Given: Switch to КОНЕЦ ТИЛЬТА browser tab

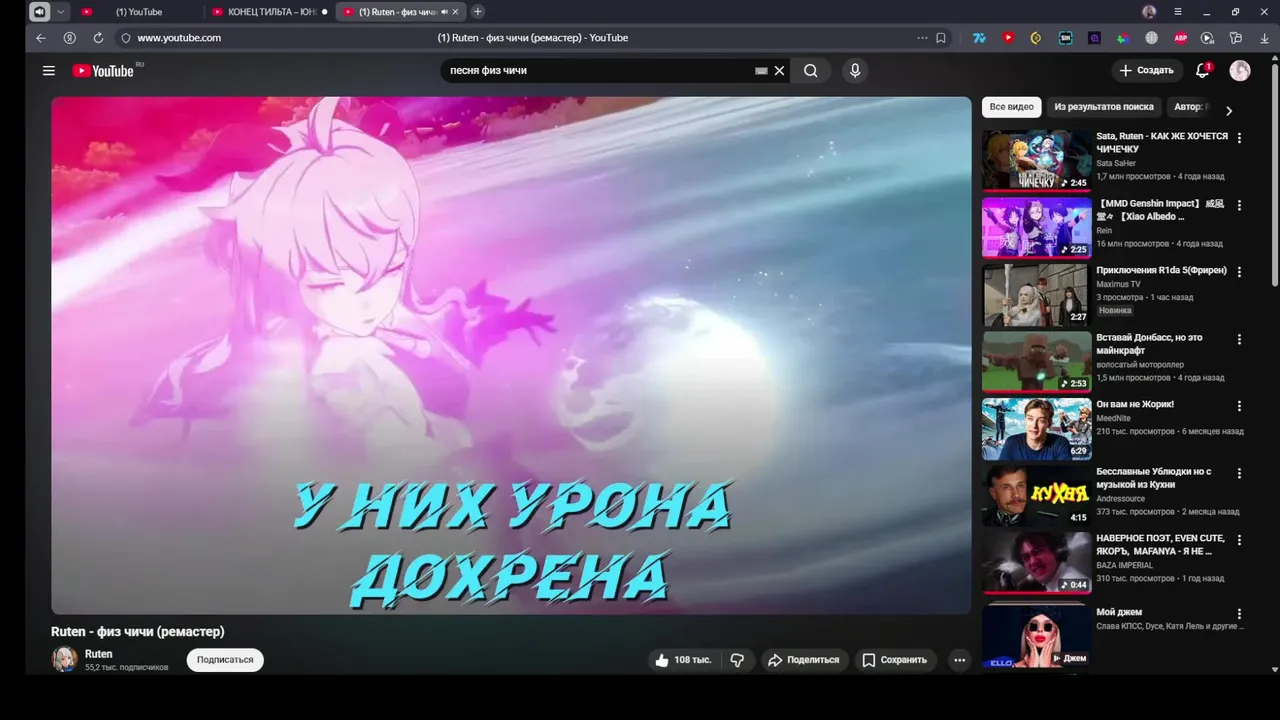Looking at the screenshot, I should pos(268,12).
